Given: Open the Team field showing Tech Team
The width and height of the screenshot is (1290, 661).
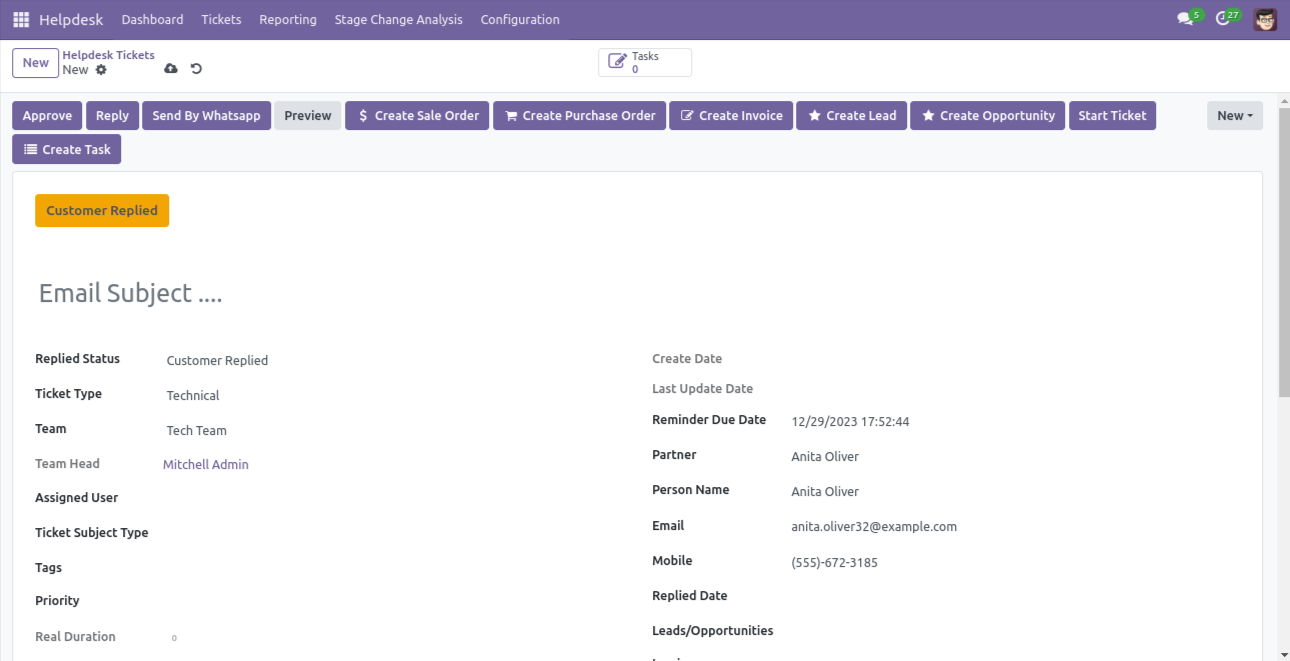Looking at the screenshot, I should [x=395, y=431].
